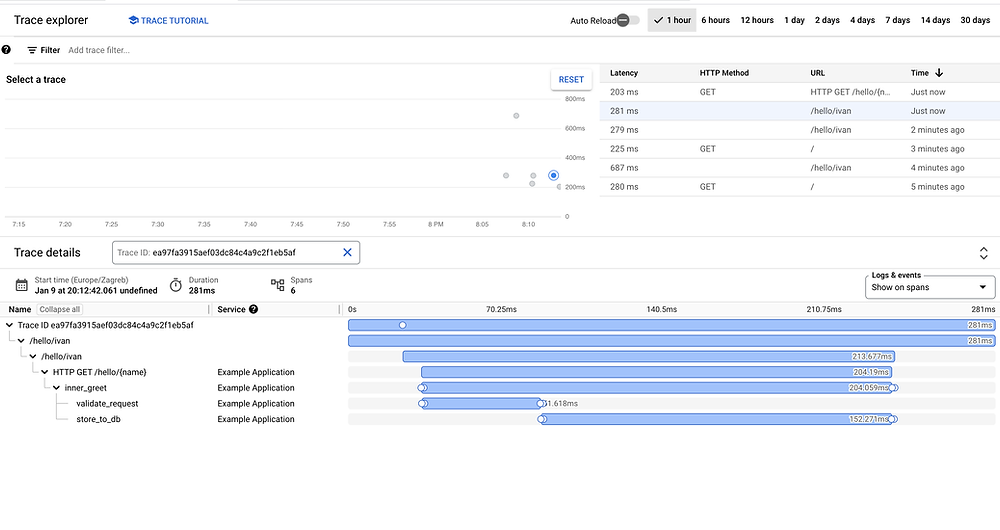Open the Logs & events dropdown
Screen dimensions: 1000x530
tap(929, 287)
